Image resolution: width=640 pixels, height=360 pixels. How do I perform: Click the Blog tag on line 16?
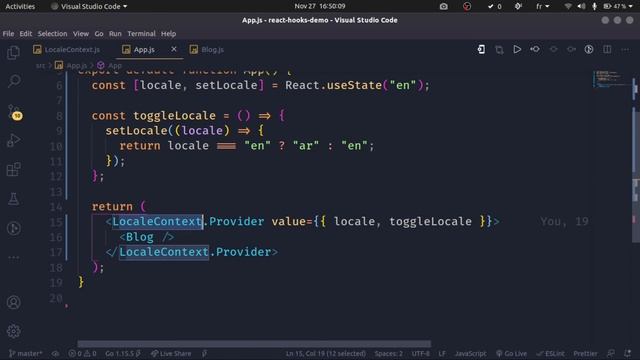pos(140,237)
